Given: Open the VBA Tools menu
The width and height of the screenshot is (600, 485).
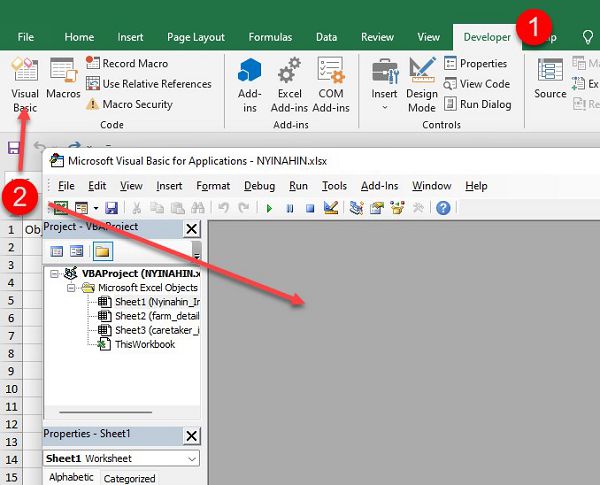Looking at the screenshot, I should pyautogui.click(x=334, y=186).
